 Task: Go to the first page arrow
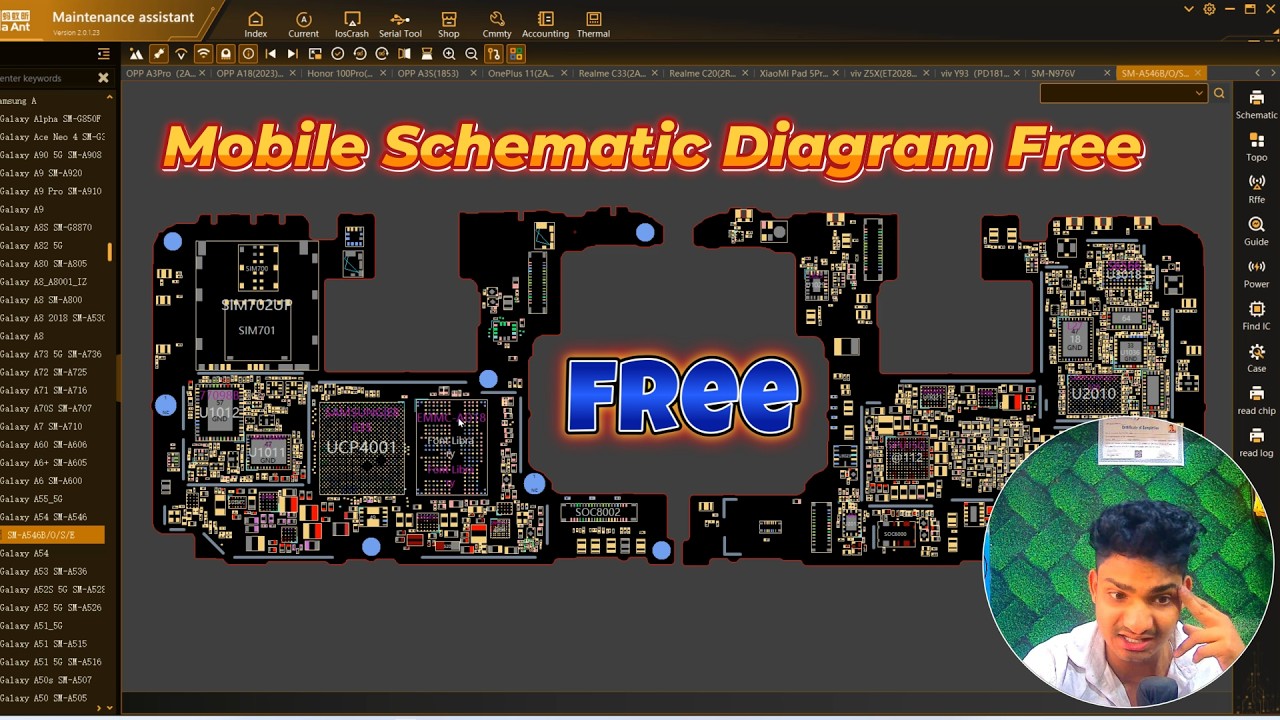click(270, 54)
